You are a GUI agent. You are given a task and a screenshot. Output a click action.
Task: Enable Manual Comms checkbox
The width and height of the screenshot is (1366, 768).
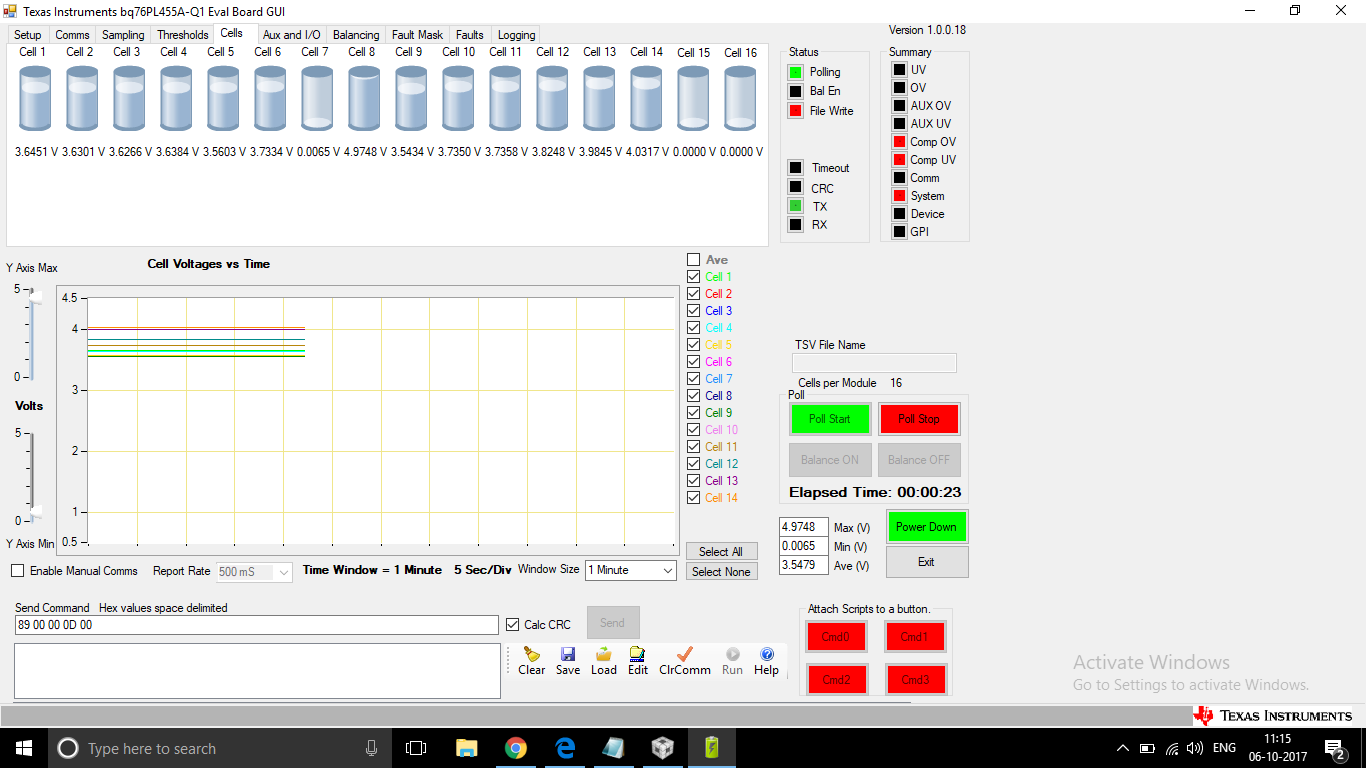tap(18, 571)
